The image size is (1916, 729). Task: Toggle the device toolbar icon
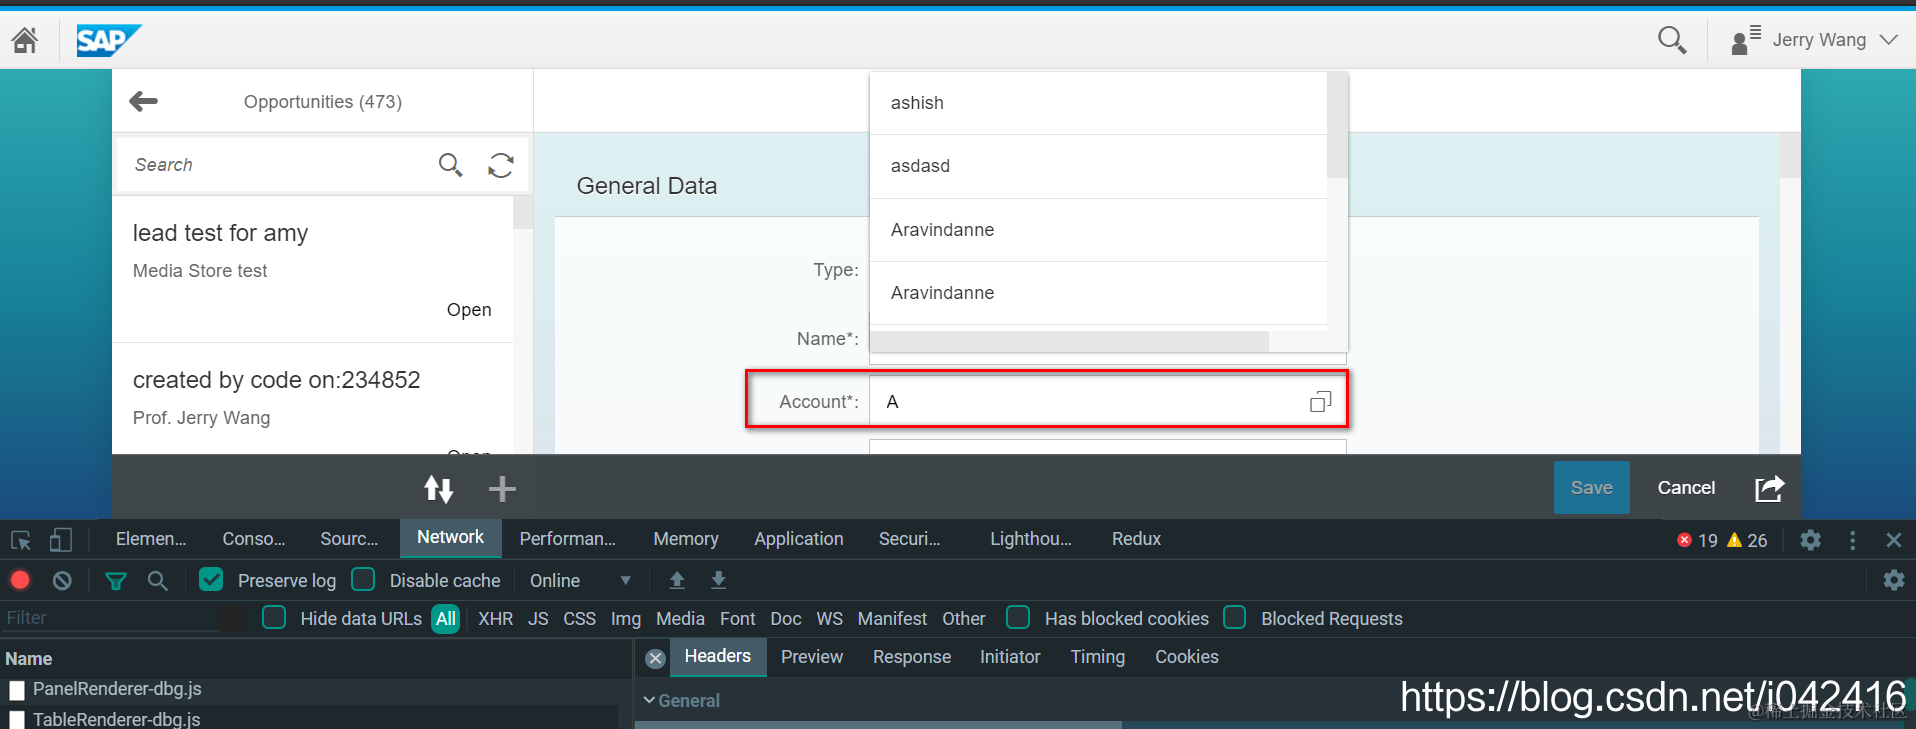point(61,540)
